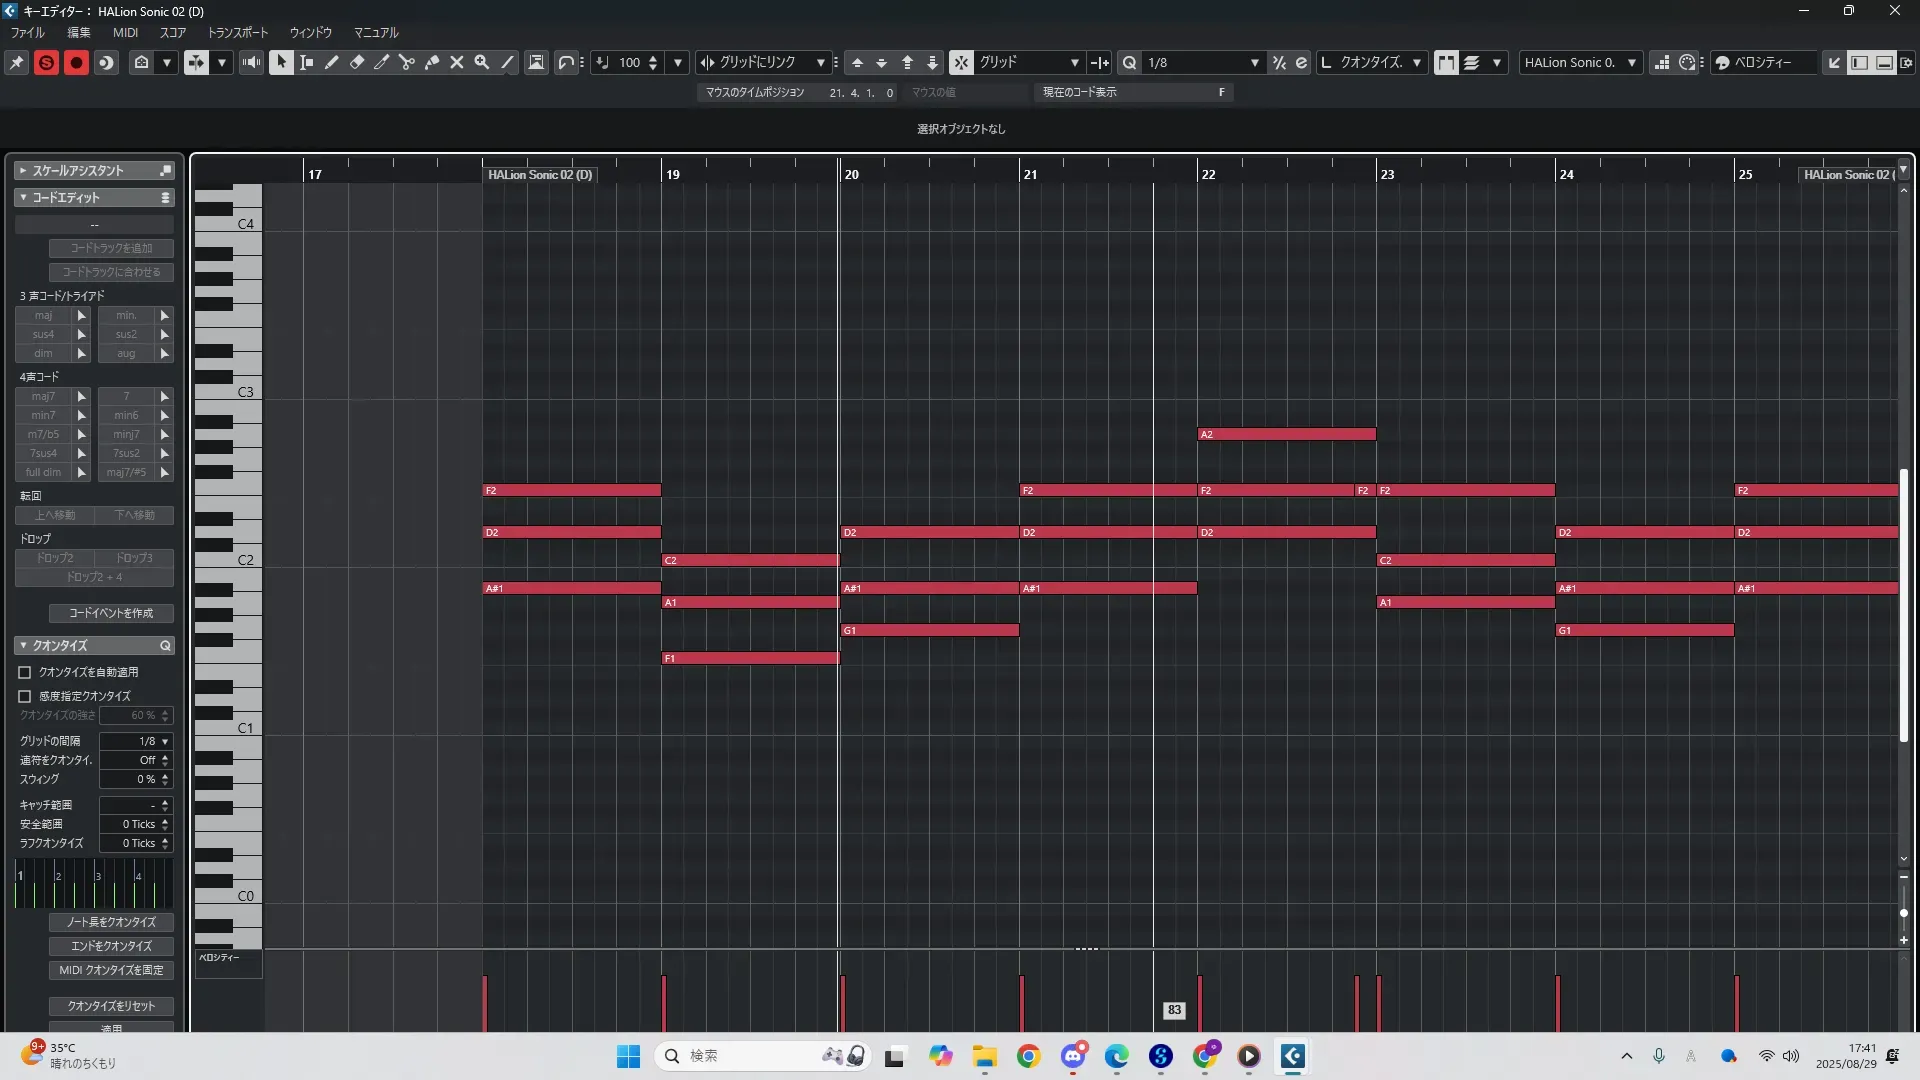This screenshot has height=1080, width=1920.
Task: Select the Split scissors tool
Action: [x=406, y=62]
